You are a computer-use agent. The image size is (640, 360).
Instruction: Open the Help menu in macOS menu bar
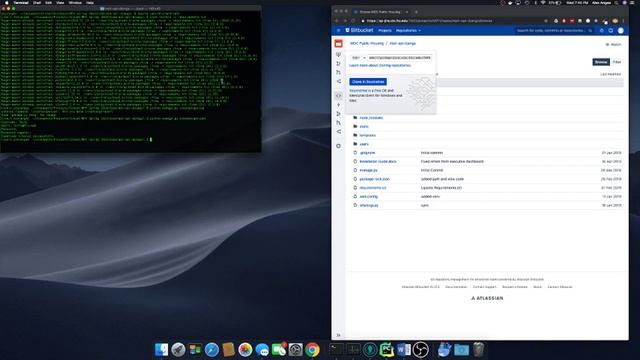[x=90, y=2]
